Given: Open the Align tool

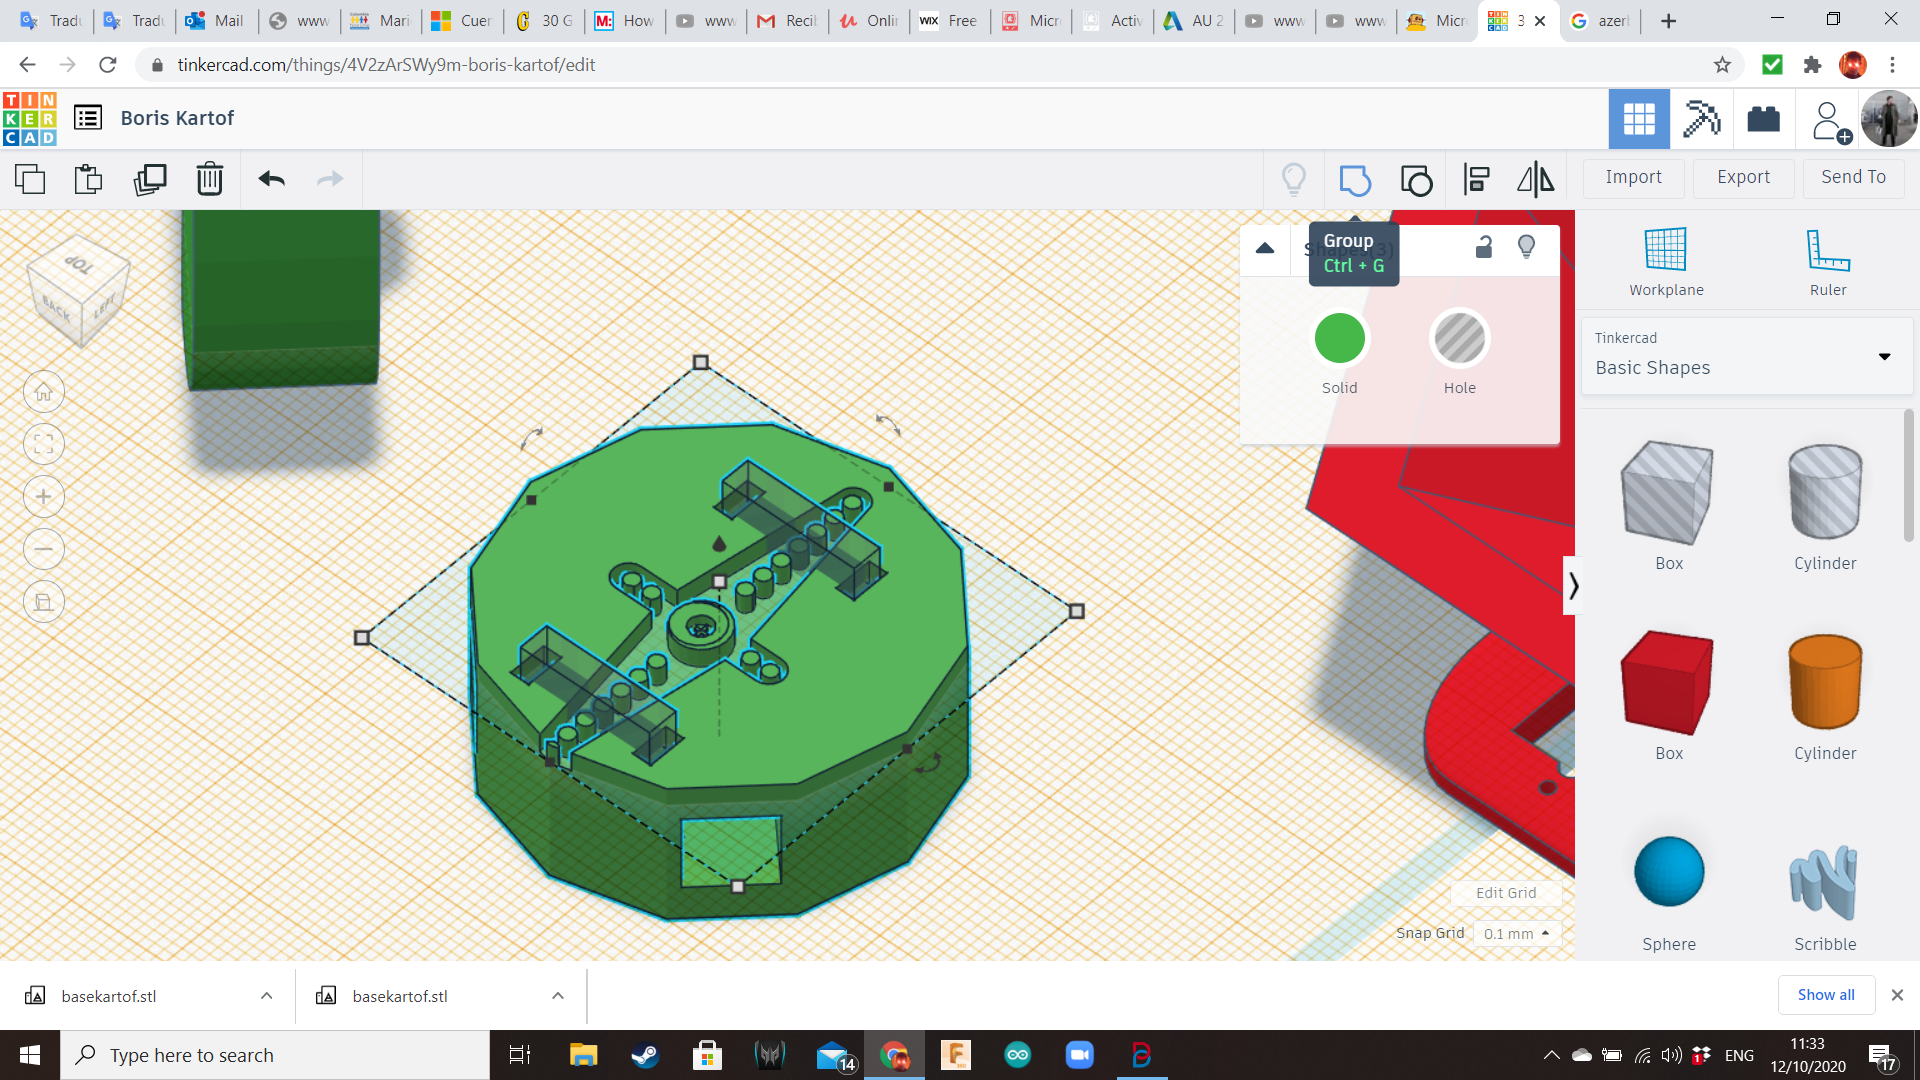Looking at the screenshot, I should tap(1476, 180).
